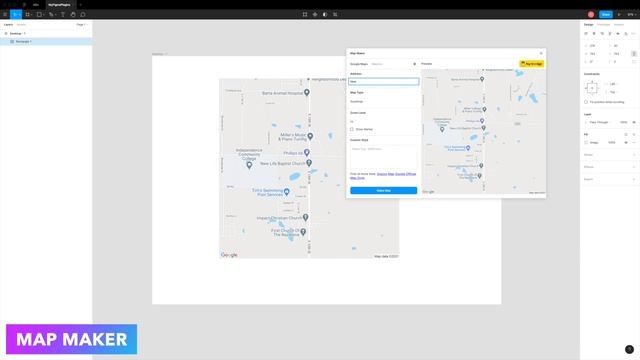
Task: Remove the Image fill with minus
Action: [x=634, y=142]
